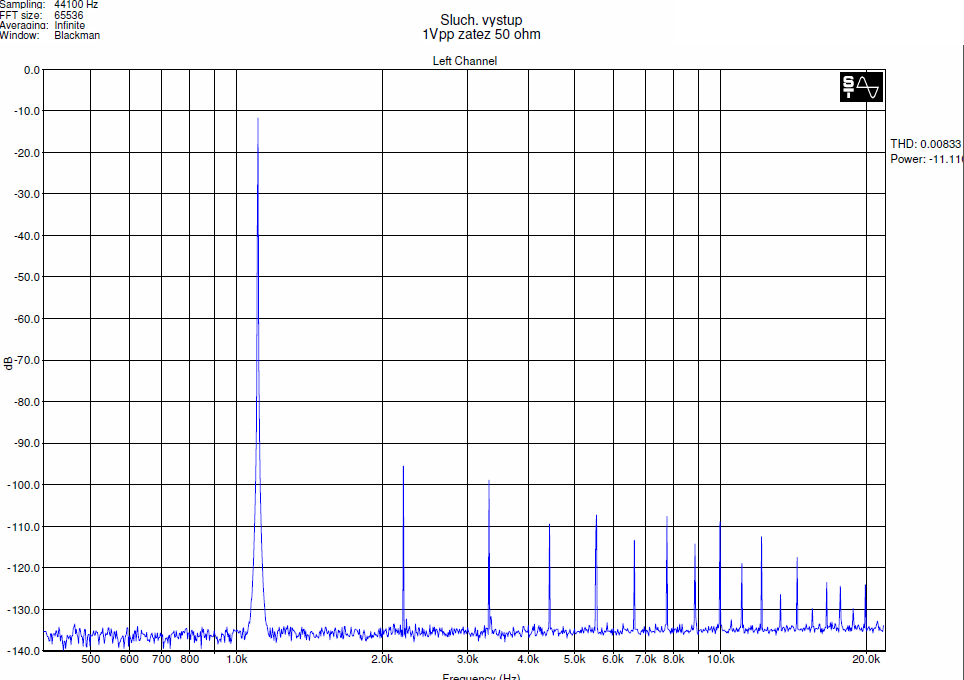The height and width of the screenshot is (680, 964).
Task: Click the rotated dB axis title
Action: pyautogui.click(x=8, y=363)
